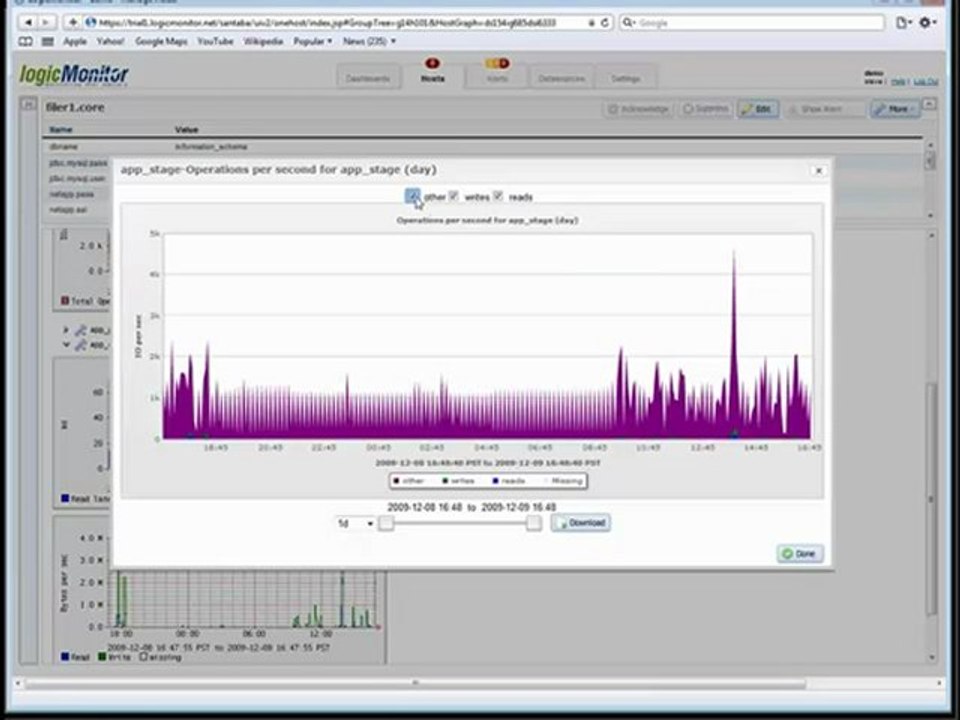Open the Popular bookmarks dropdown
The height and width of the screenshot is (720, 960).
pyautogui.click(x=313, y=42)
